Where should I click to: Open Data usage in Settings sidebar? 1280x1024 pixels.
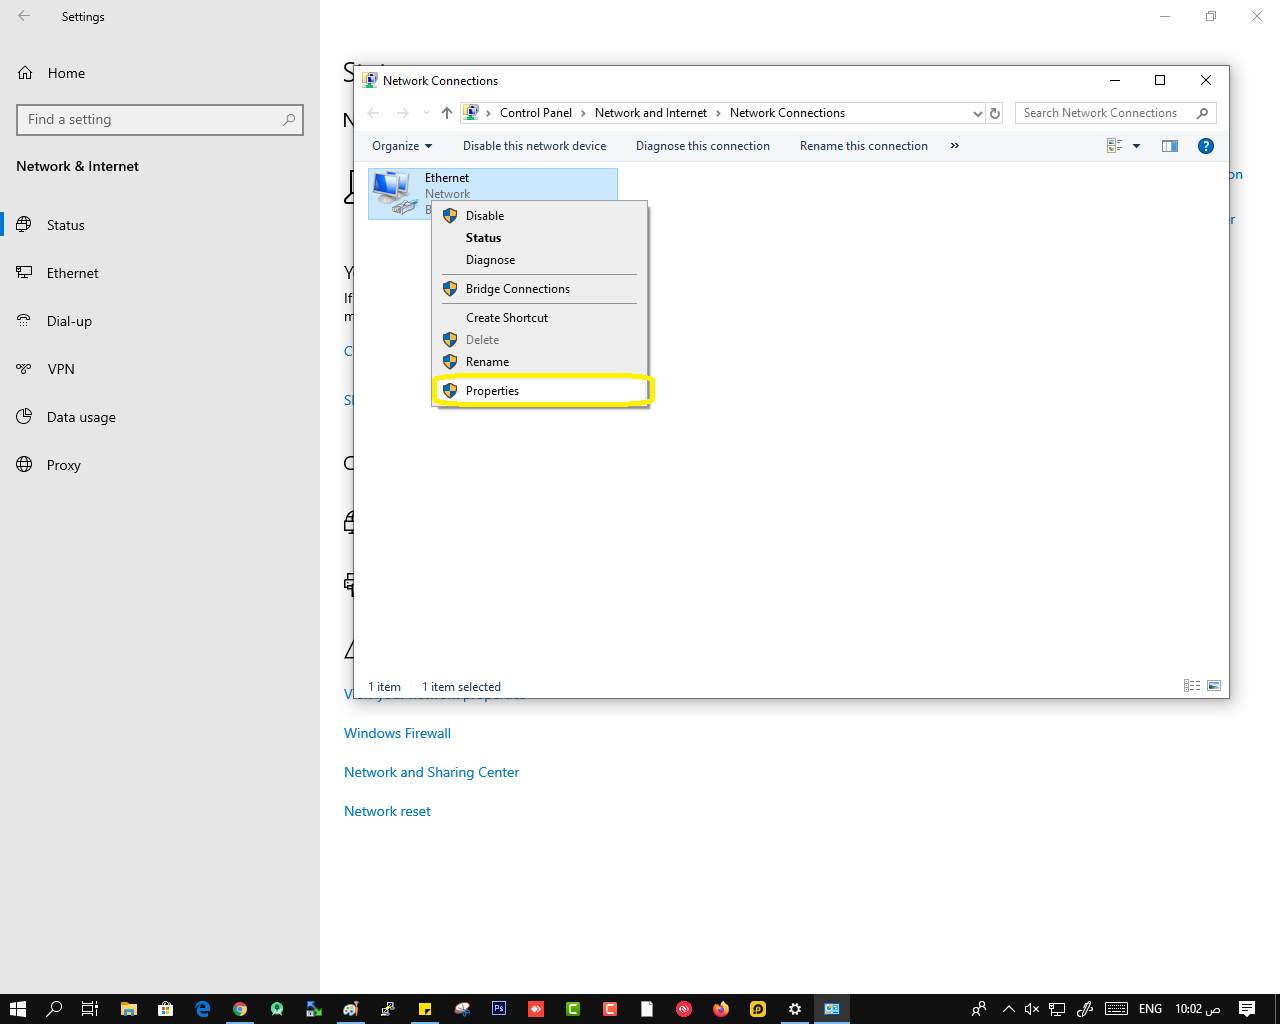coord(160,417)
